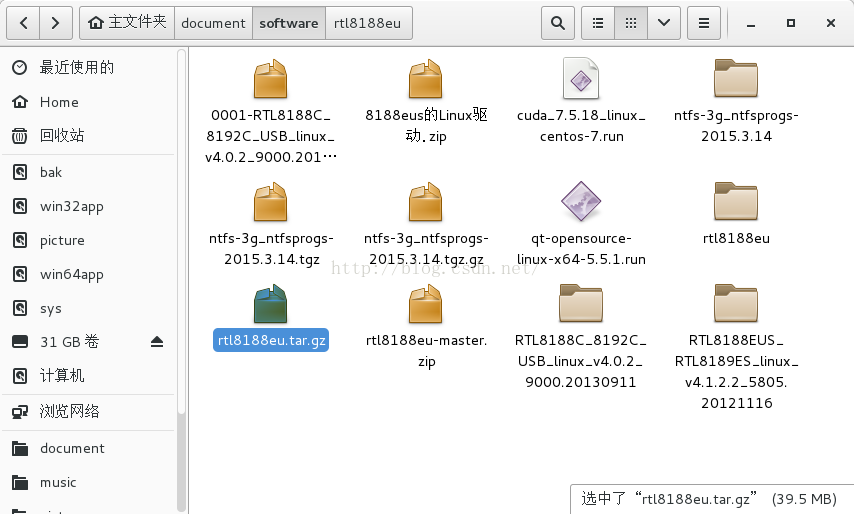Select cuda_7.5.18_linux_centos-7.run file icon

[x=581, y=78]
